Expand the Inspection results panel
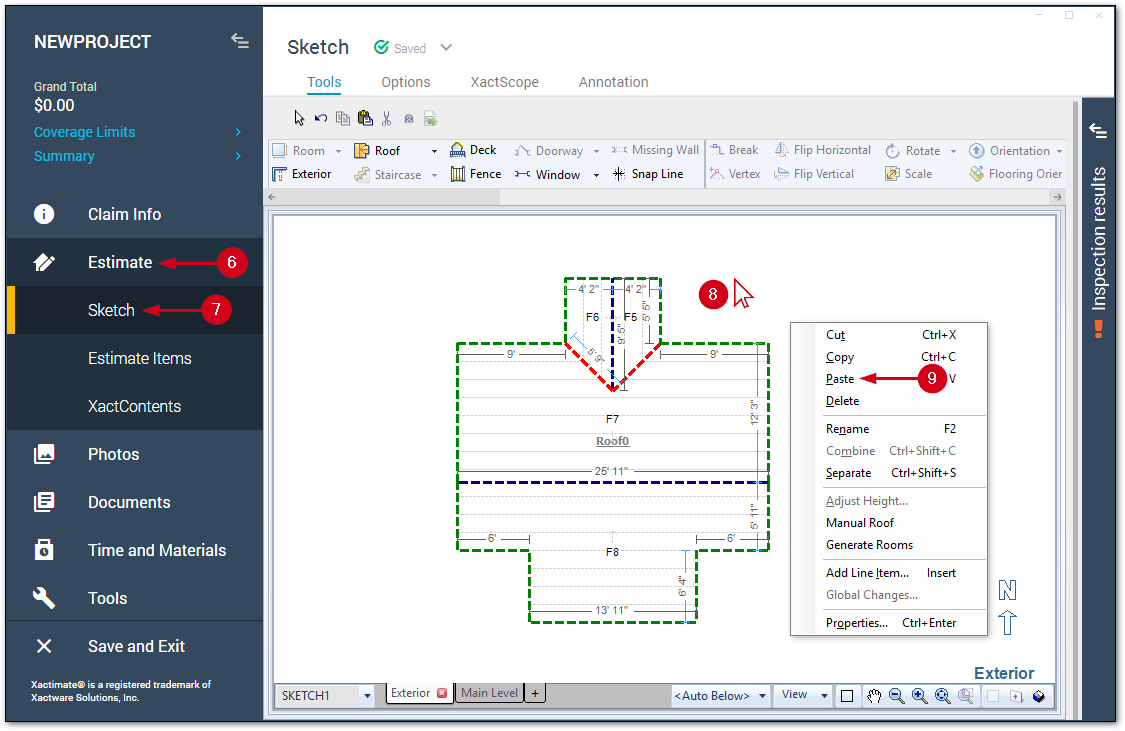 (1098, 131)
